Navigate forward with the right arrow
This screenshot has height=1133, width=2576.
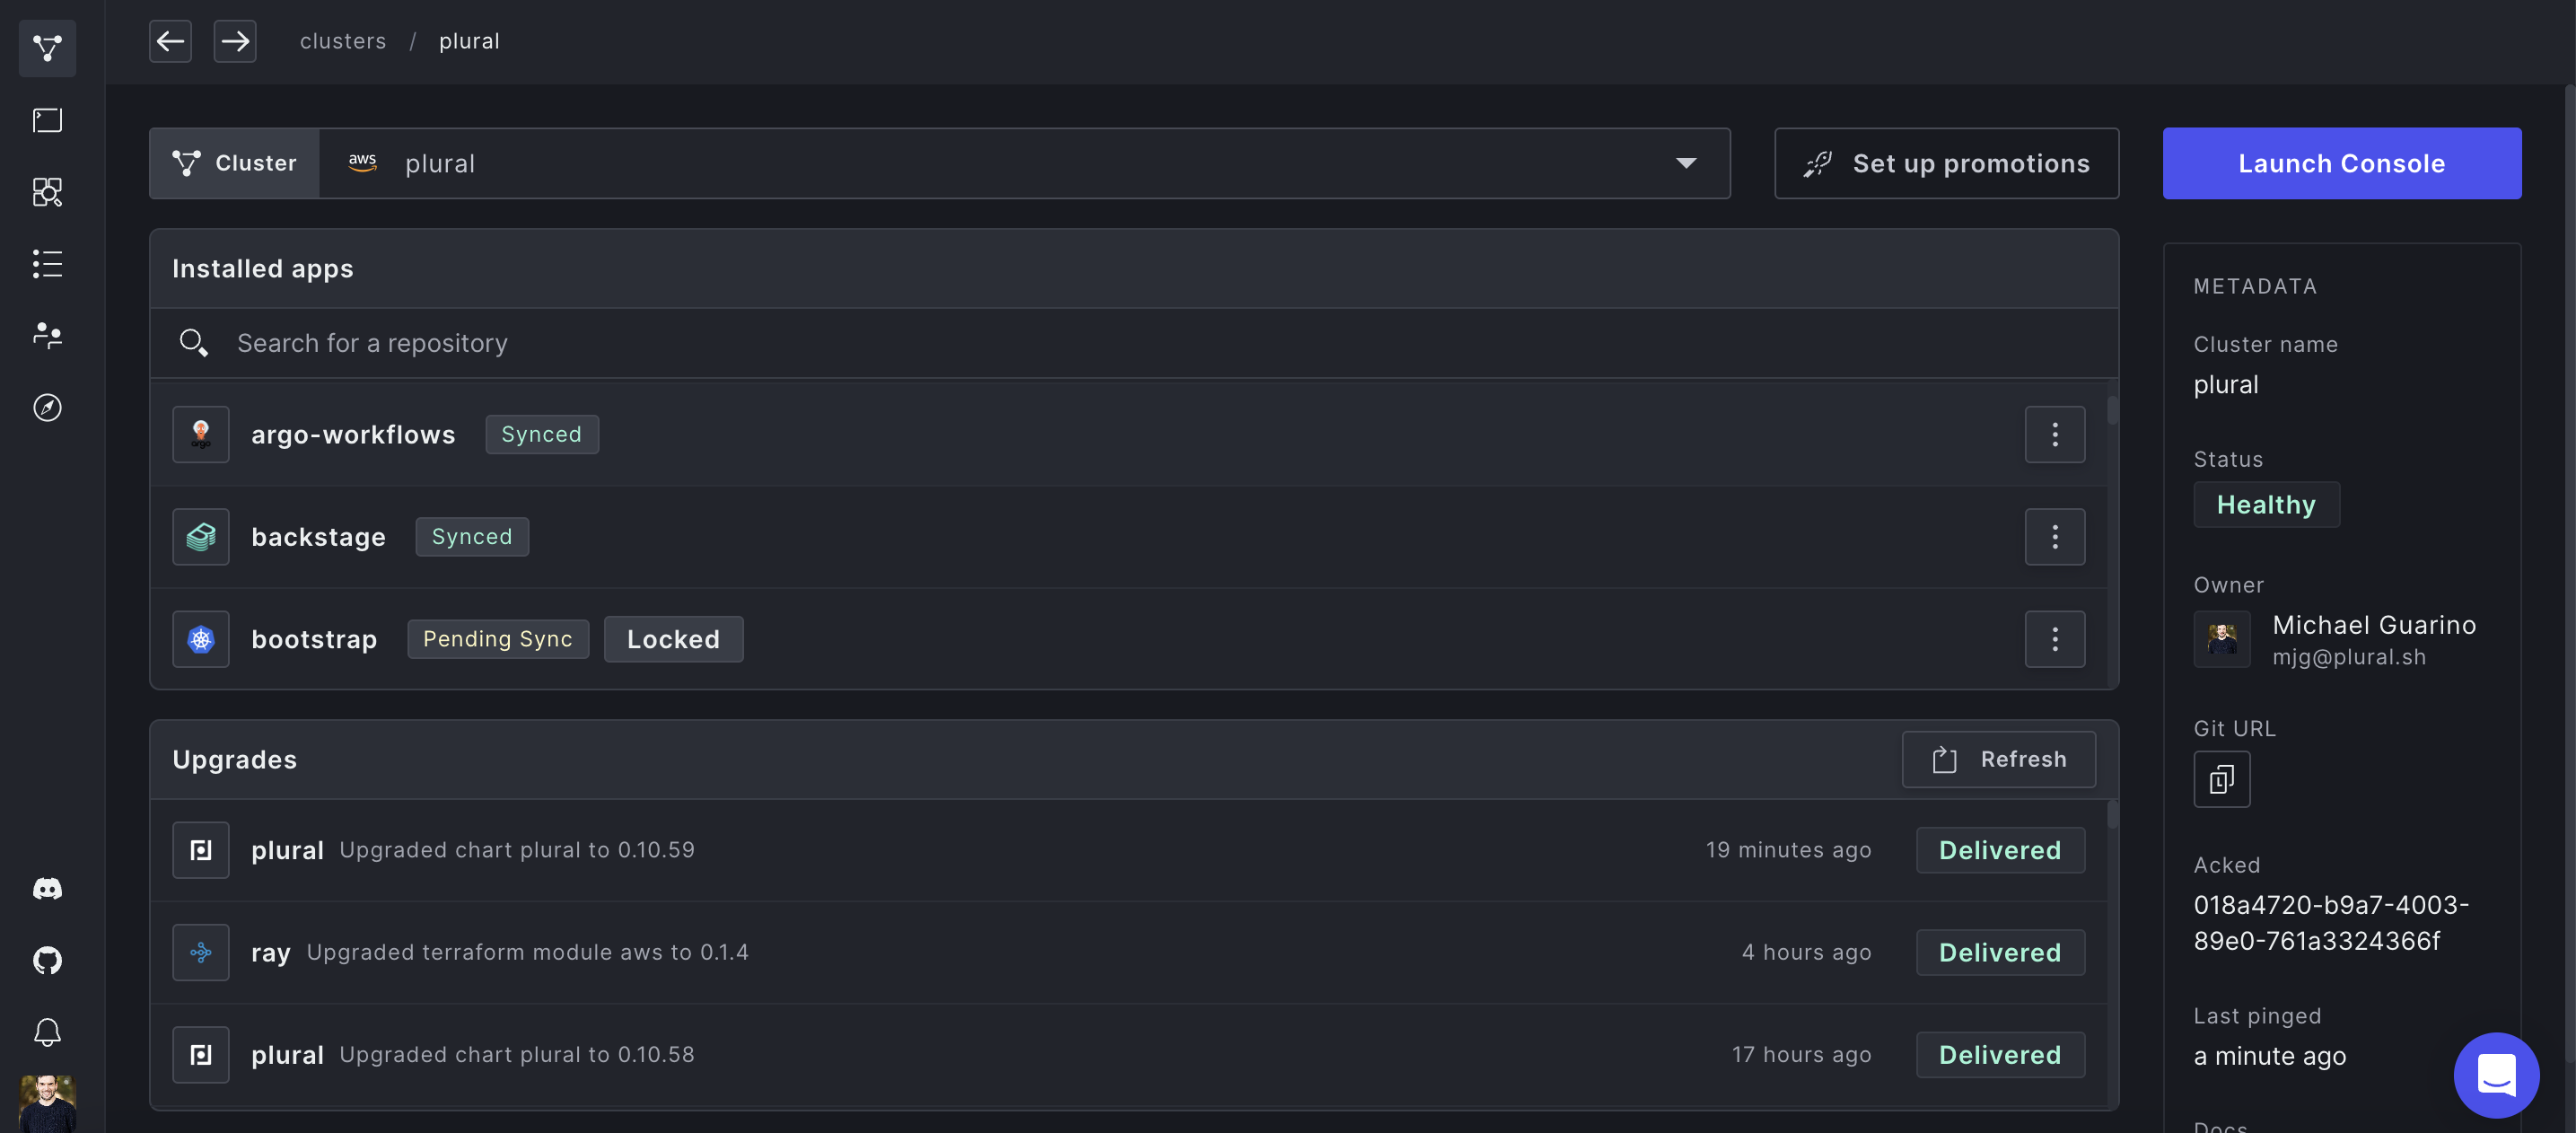[235, 41]
